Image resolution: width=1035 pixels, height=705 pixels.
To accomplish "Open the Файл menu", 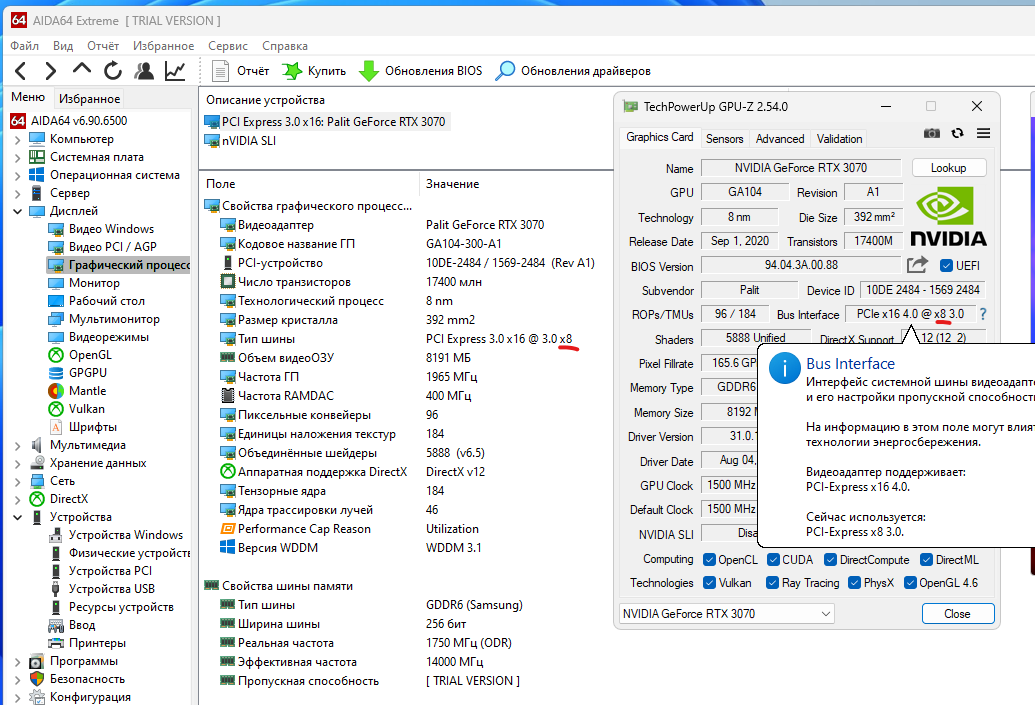I will (24, 46).
